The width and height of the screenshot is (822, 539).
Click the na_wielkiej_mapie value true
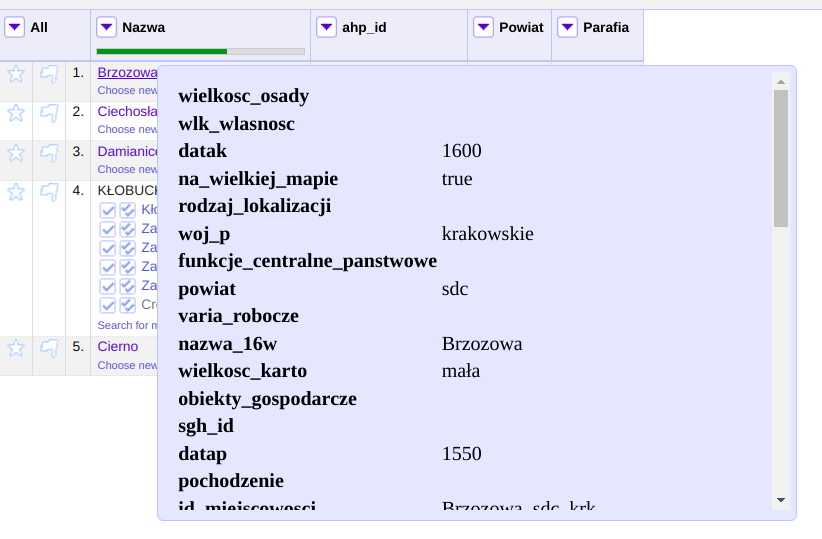(x=457, y=179)
